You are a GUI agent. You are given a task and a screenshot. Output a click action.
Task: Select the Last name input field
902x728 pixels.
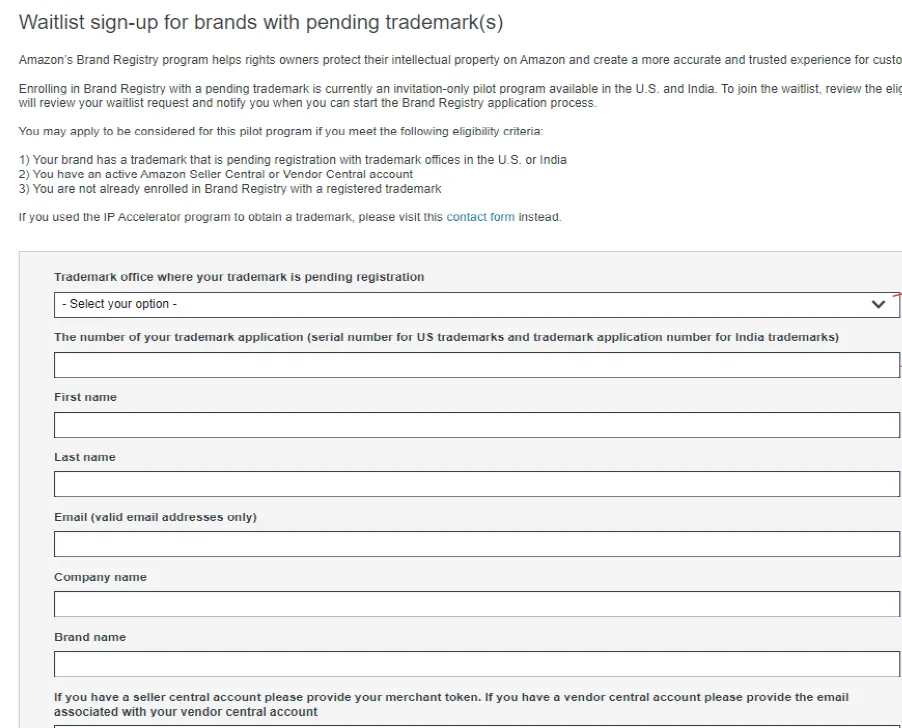tap(477, 484)
